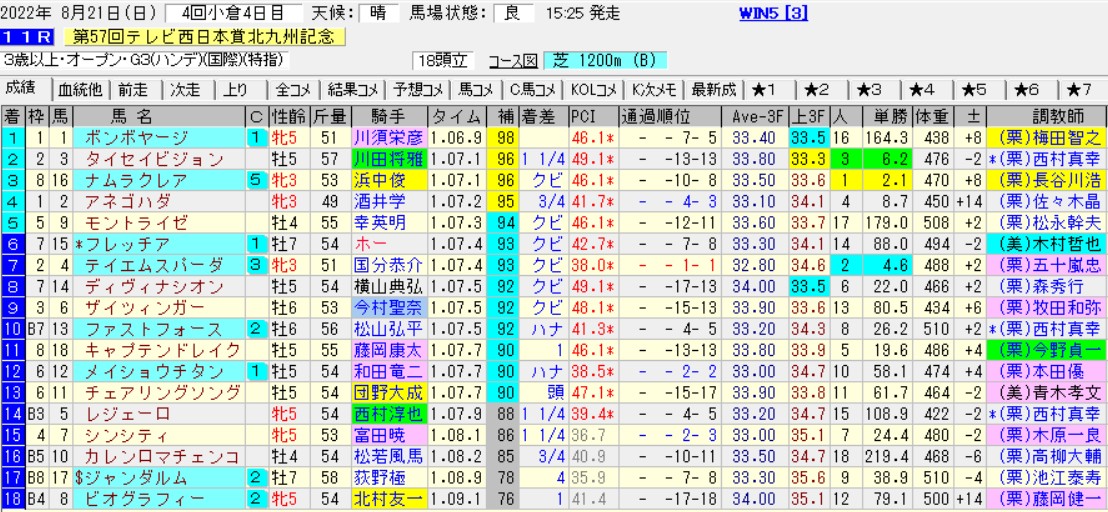This screenshot has height=512, width=1108.
Task: Show the 上り tab
Action: (x=237, y=88)
